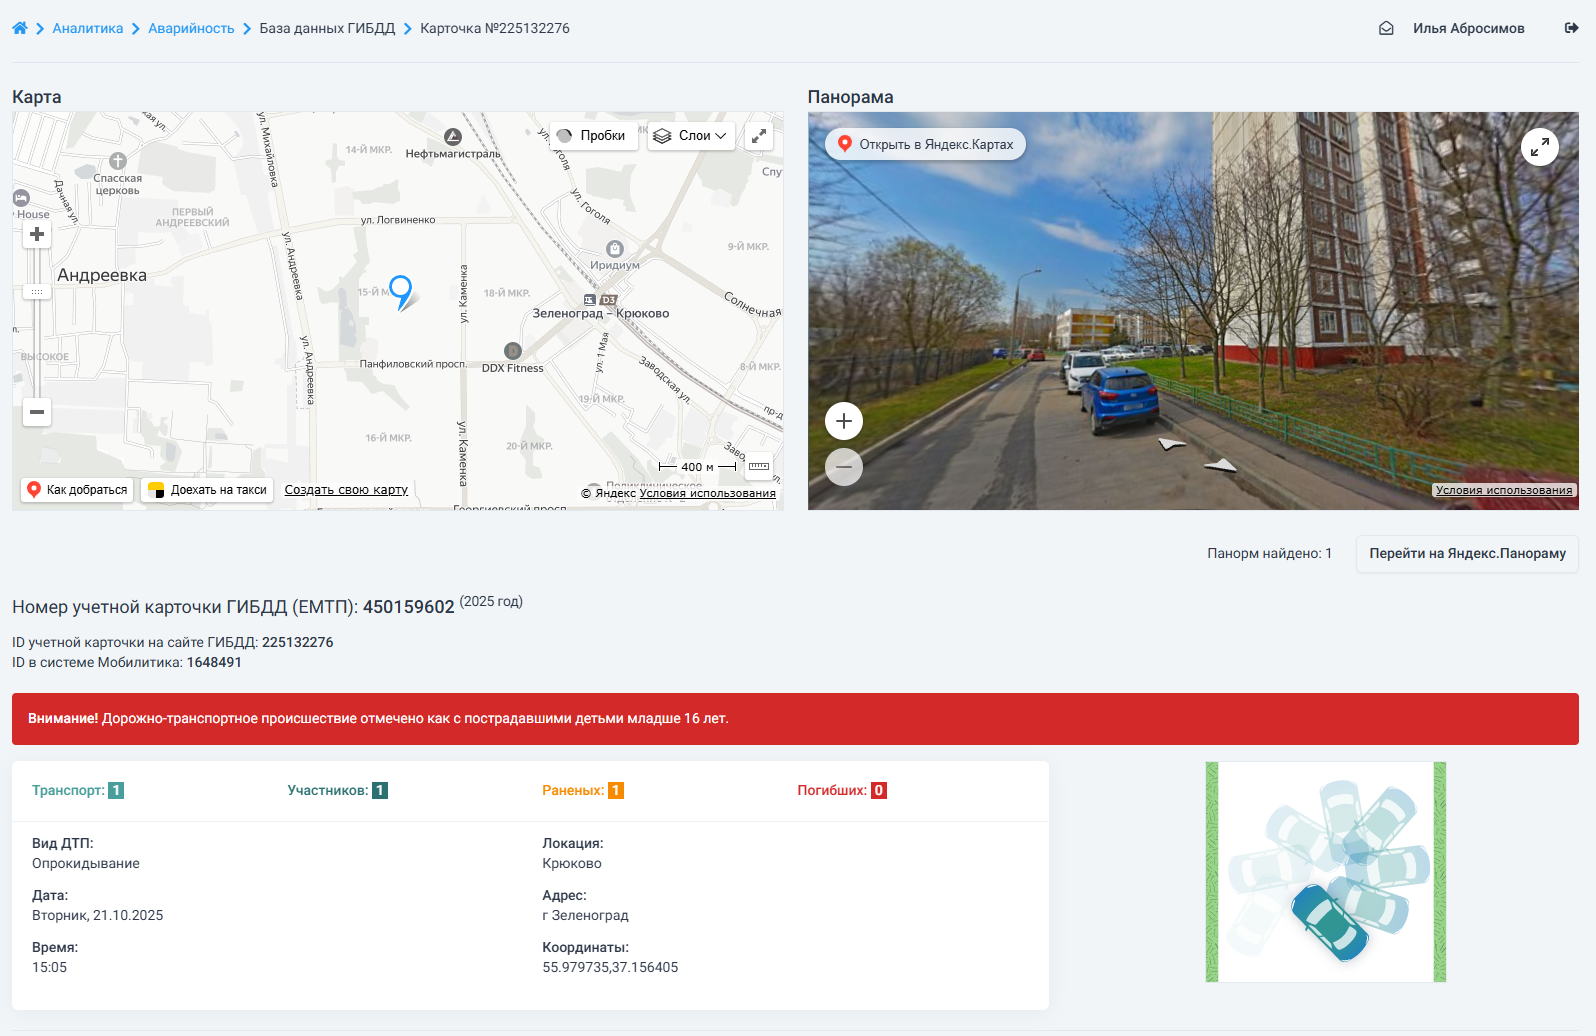The height and width of the screenshot is (1036, 1596).
Task: Zoom out on the map
Action: pyautogui.click(x=37, y=412)
